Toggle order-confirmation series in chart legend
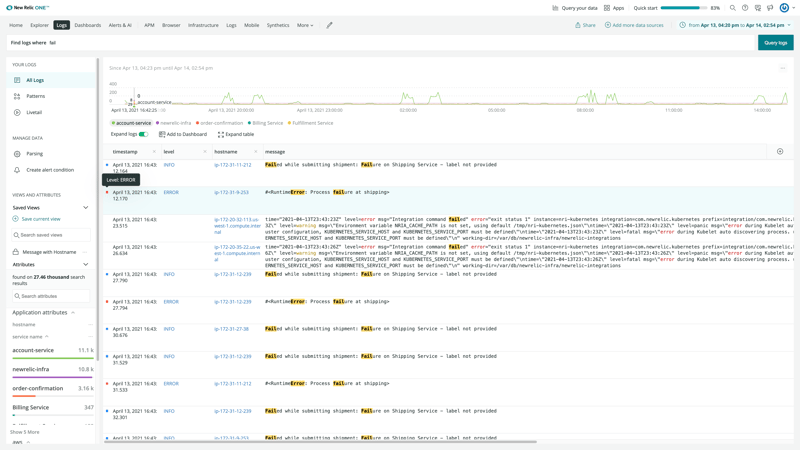The height and width of the screenshot is (450, 800). pyautogui.click(x=220, y=123)
